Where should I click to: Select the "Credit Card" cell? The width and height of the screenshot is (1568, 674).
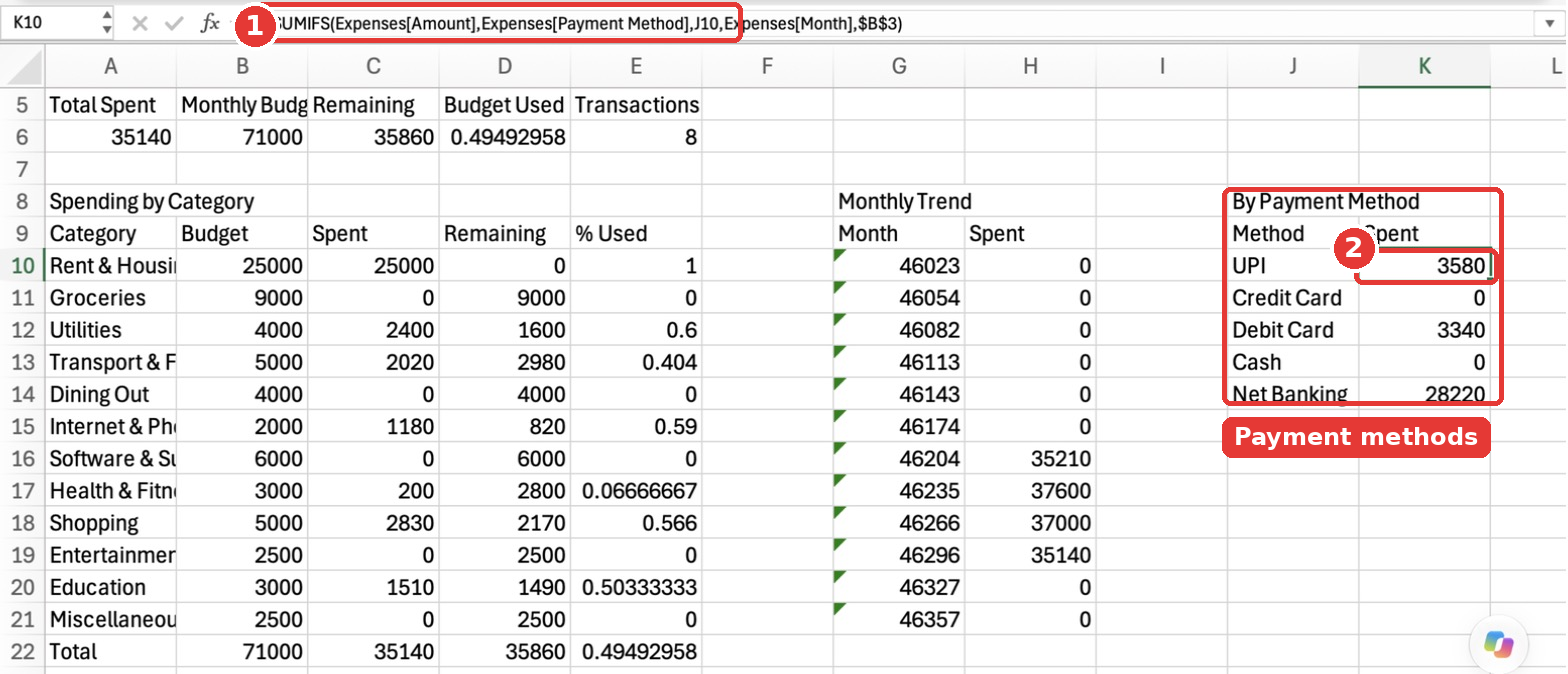pyautogui.click(x=1293, y=298)
